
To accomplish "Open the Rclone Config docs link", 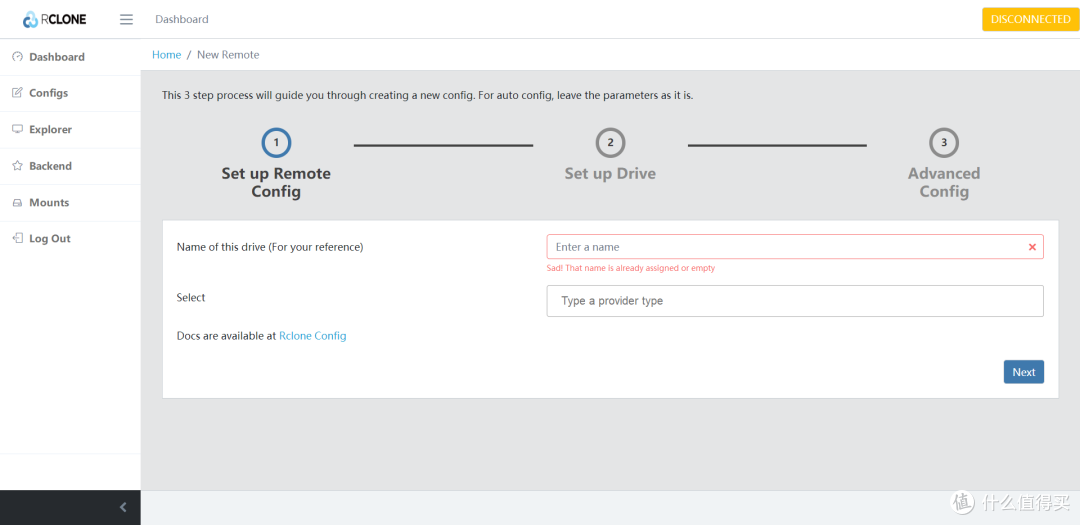I will [313, 336].
